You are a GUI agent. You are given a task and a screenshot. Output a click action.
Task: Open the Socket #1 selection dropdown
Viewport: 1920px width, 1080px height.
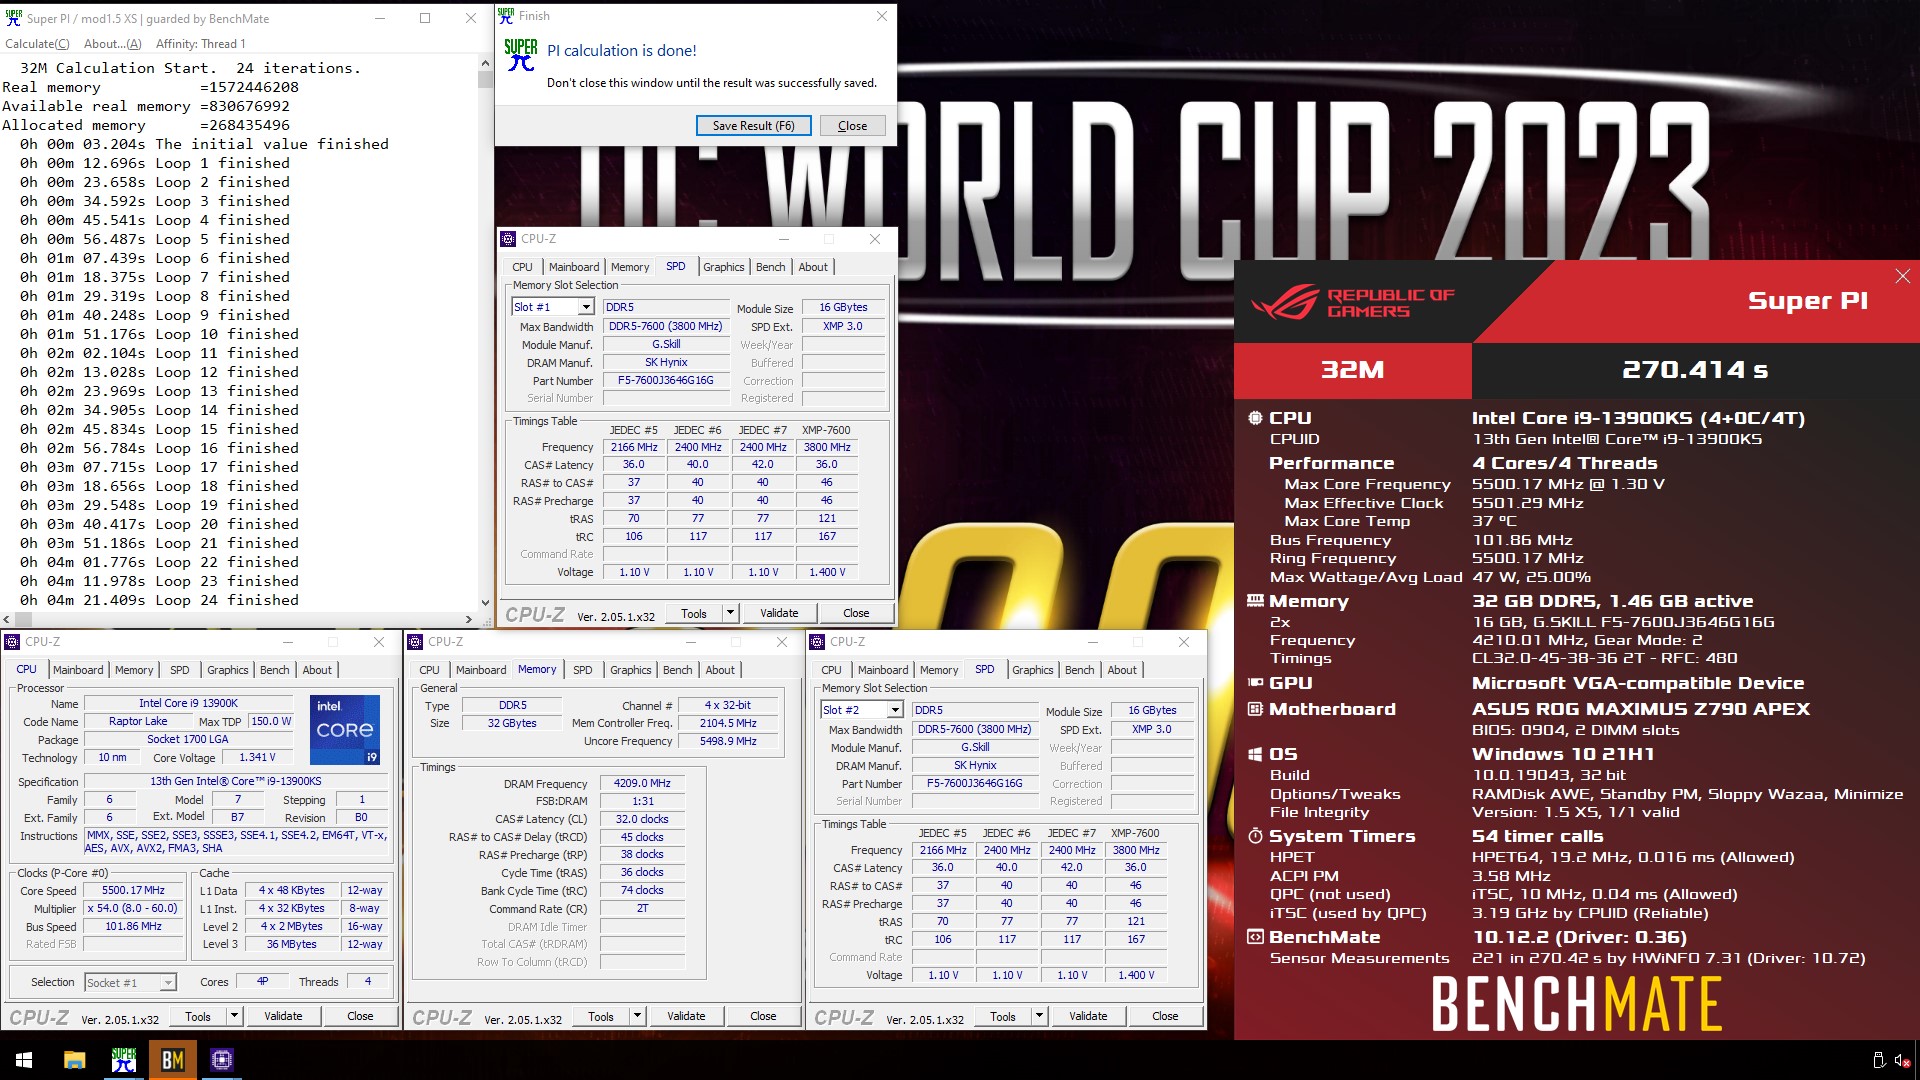pos(168,983)
